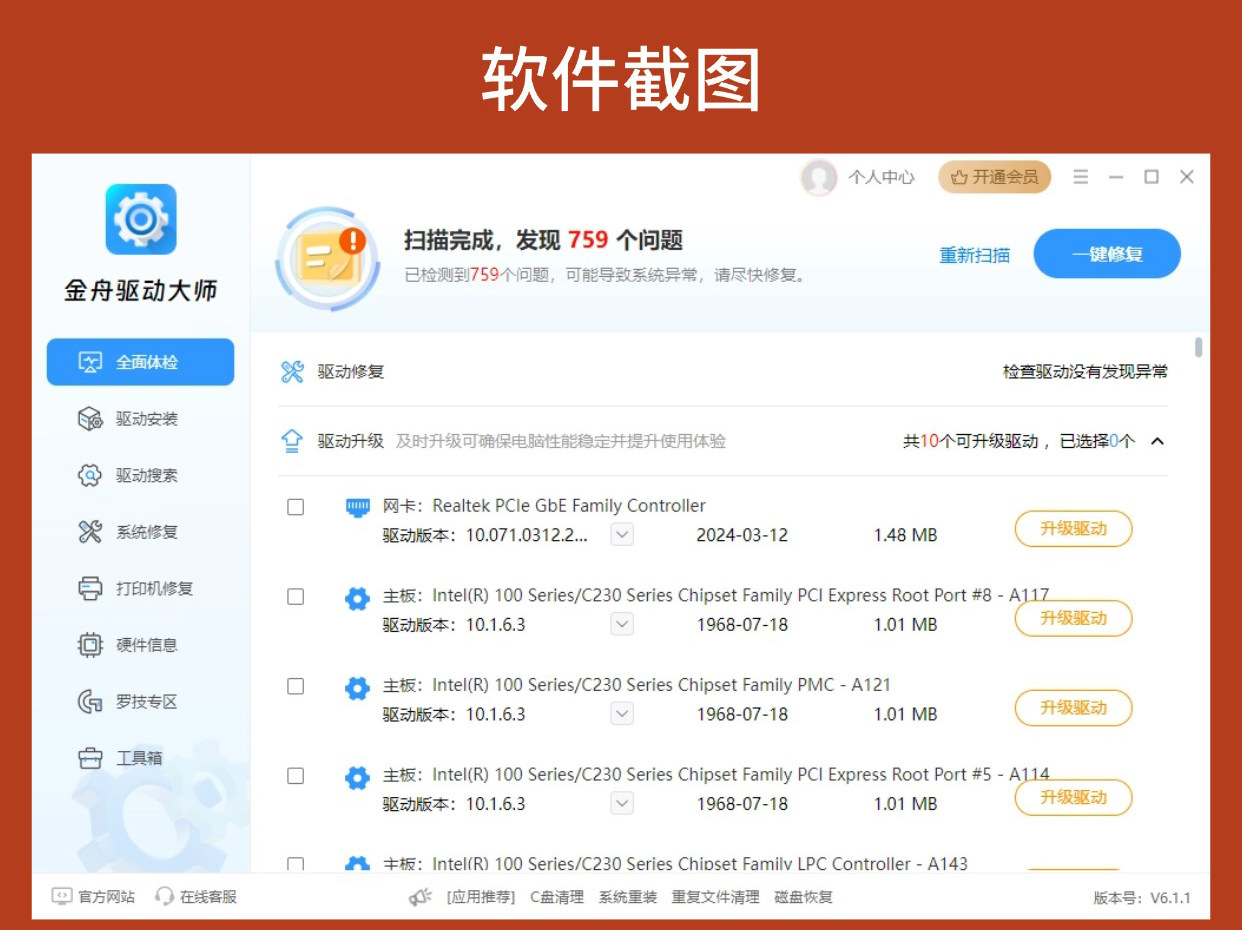Click the user avatar icon
This screenshot has width=1242, height=930.
819,177
